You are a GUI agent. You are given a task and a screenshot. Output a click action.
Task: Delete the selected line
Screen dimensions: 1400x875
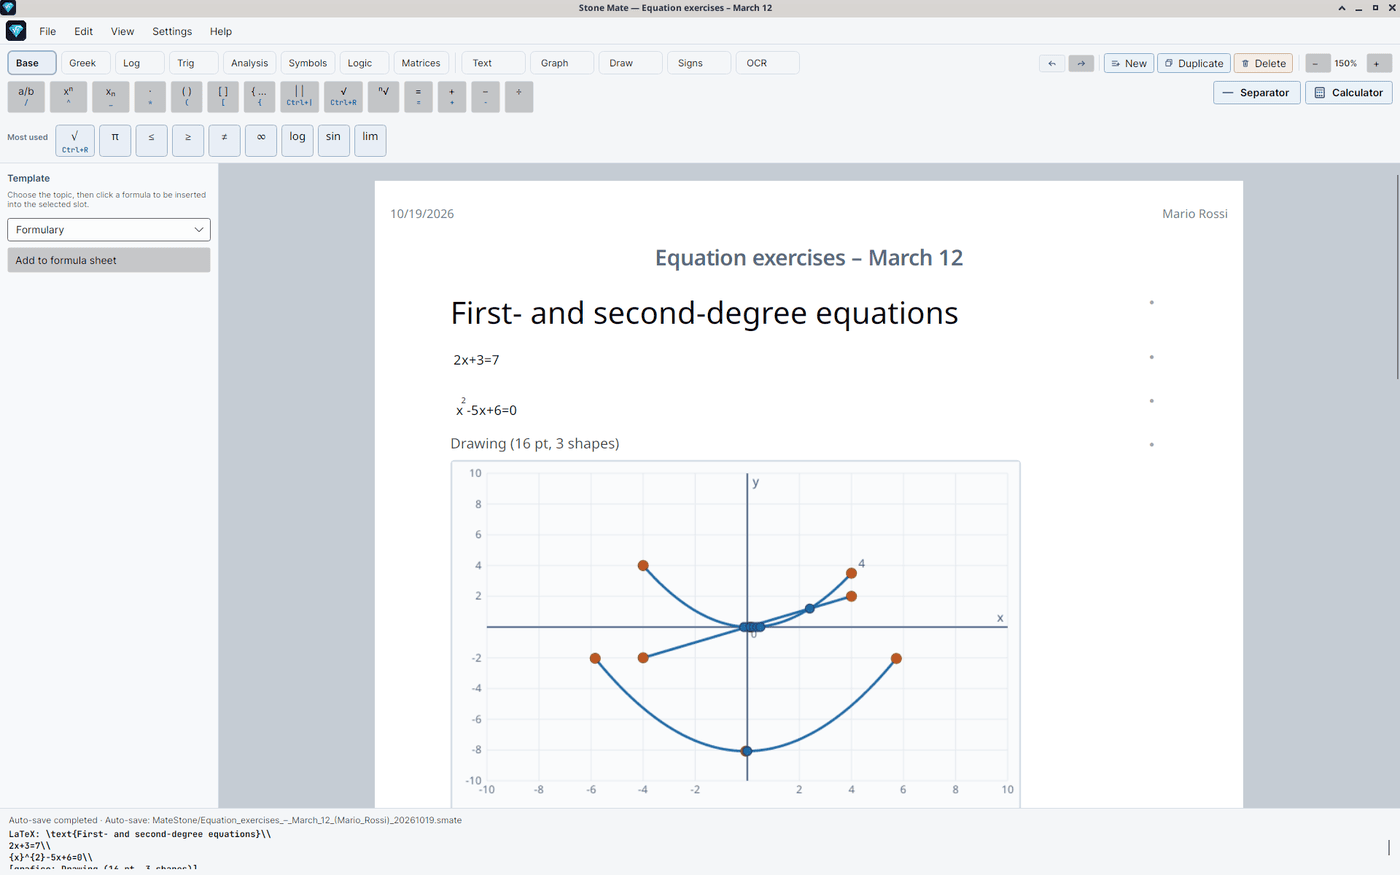click(x=1264, y=63)
